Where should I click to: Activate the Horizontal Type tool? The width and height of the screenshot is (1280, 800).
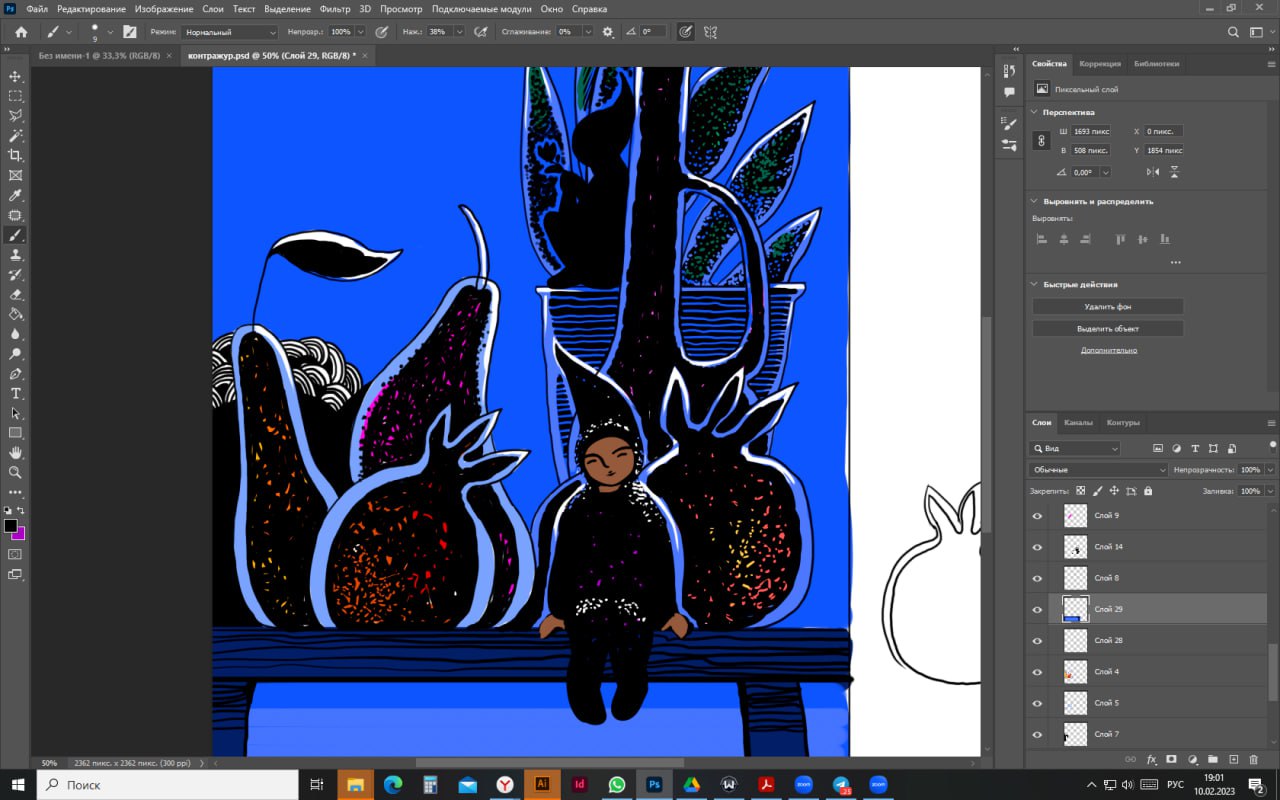[x=15, y=393]
